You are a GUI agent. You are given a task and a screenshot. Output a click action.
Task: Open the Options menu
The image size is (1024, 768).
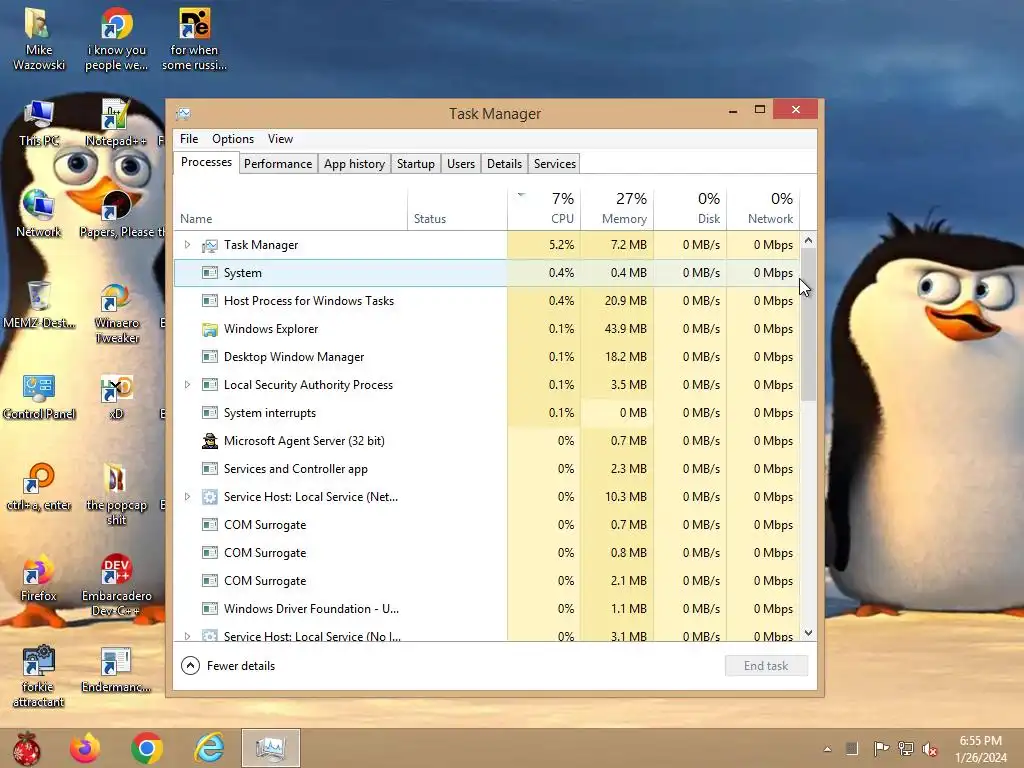point(233,139)
